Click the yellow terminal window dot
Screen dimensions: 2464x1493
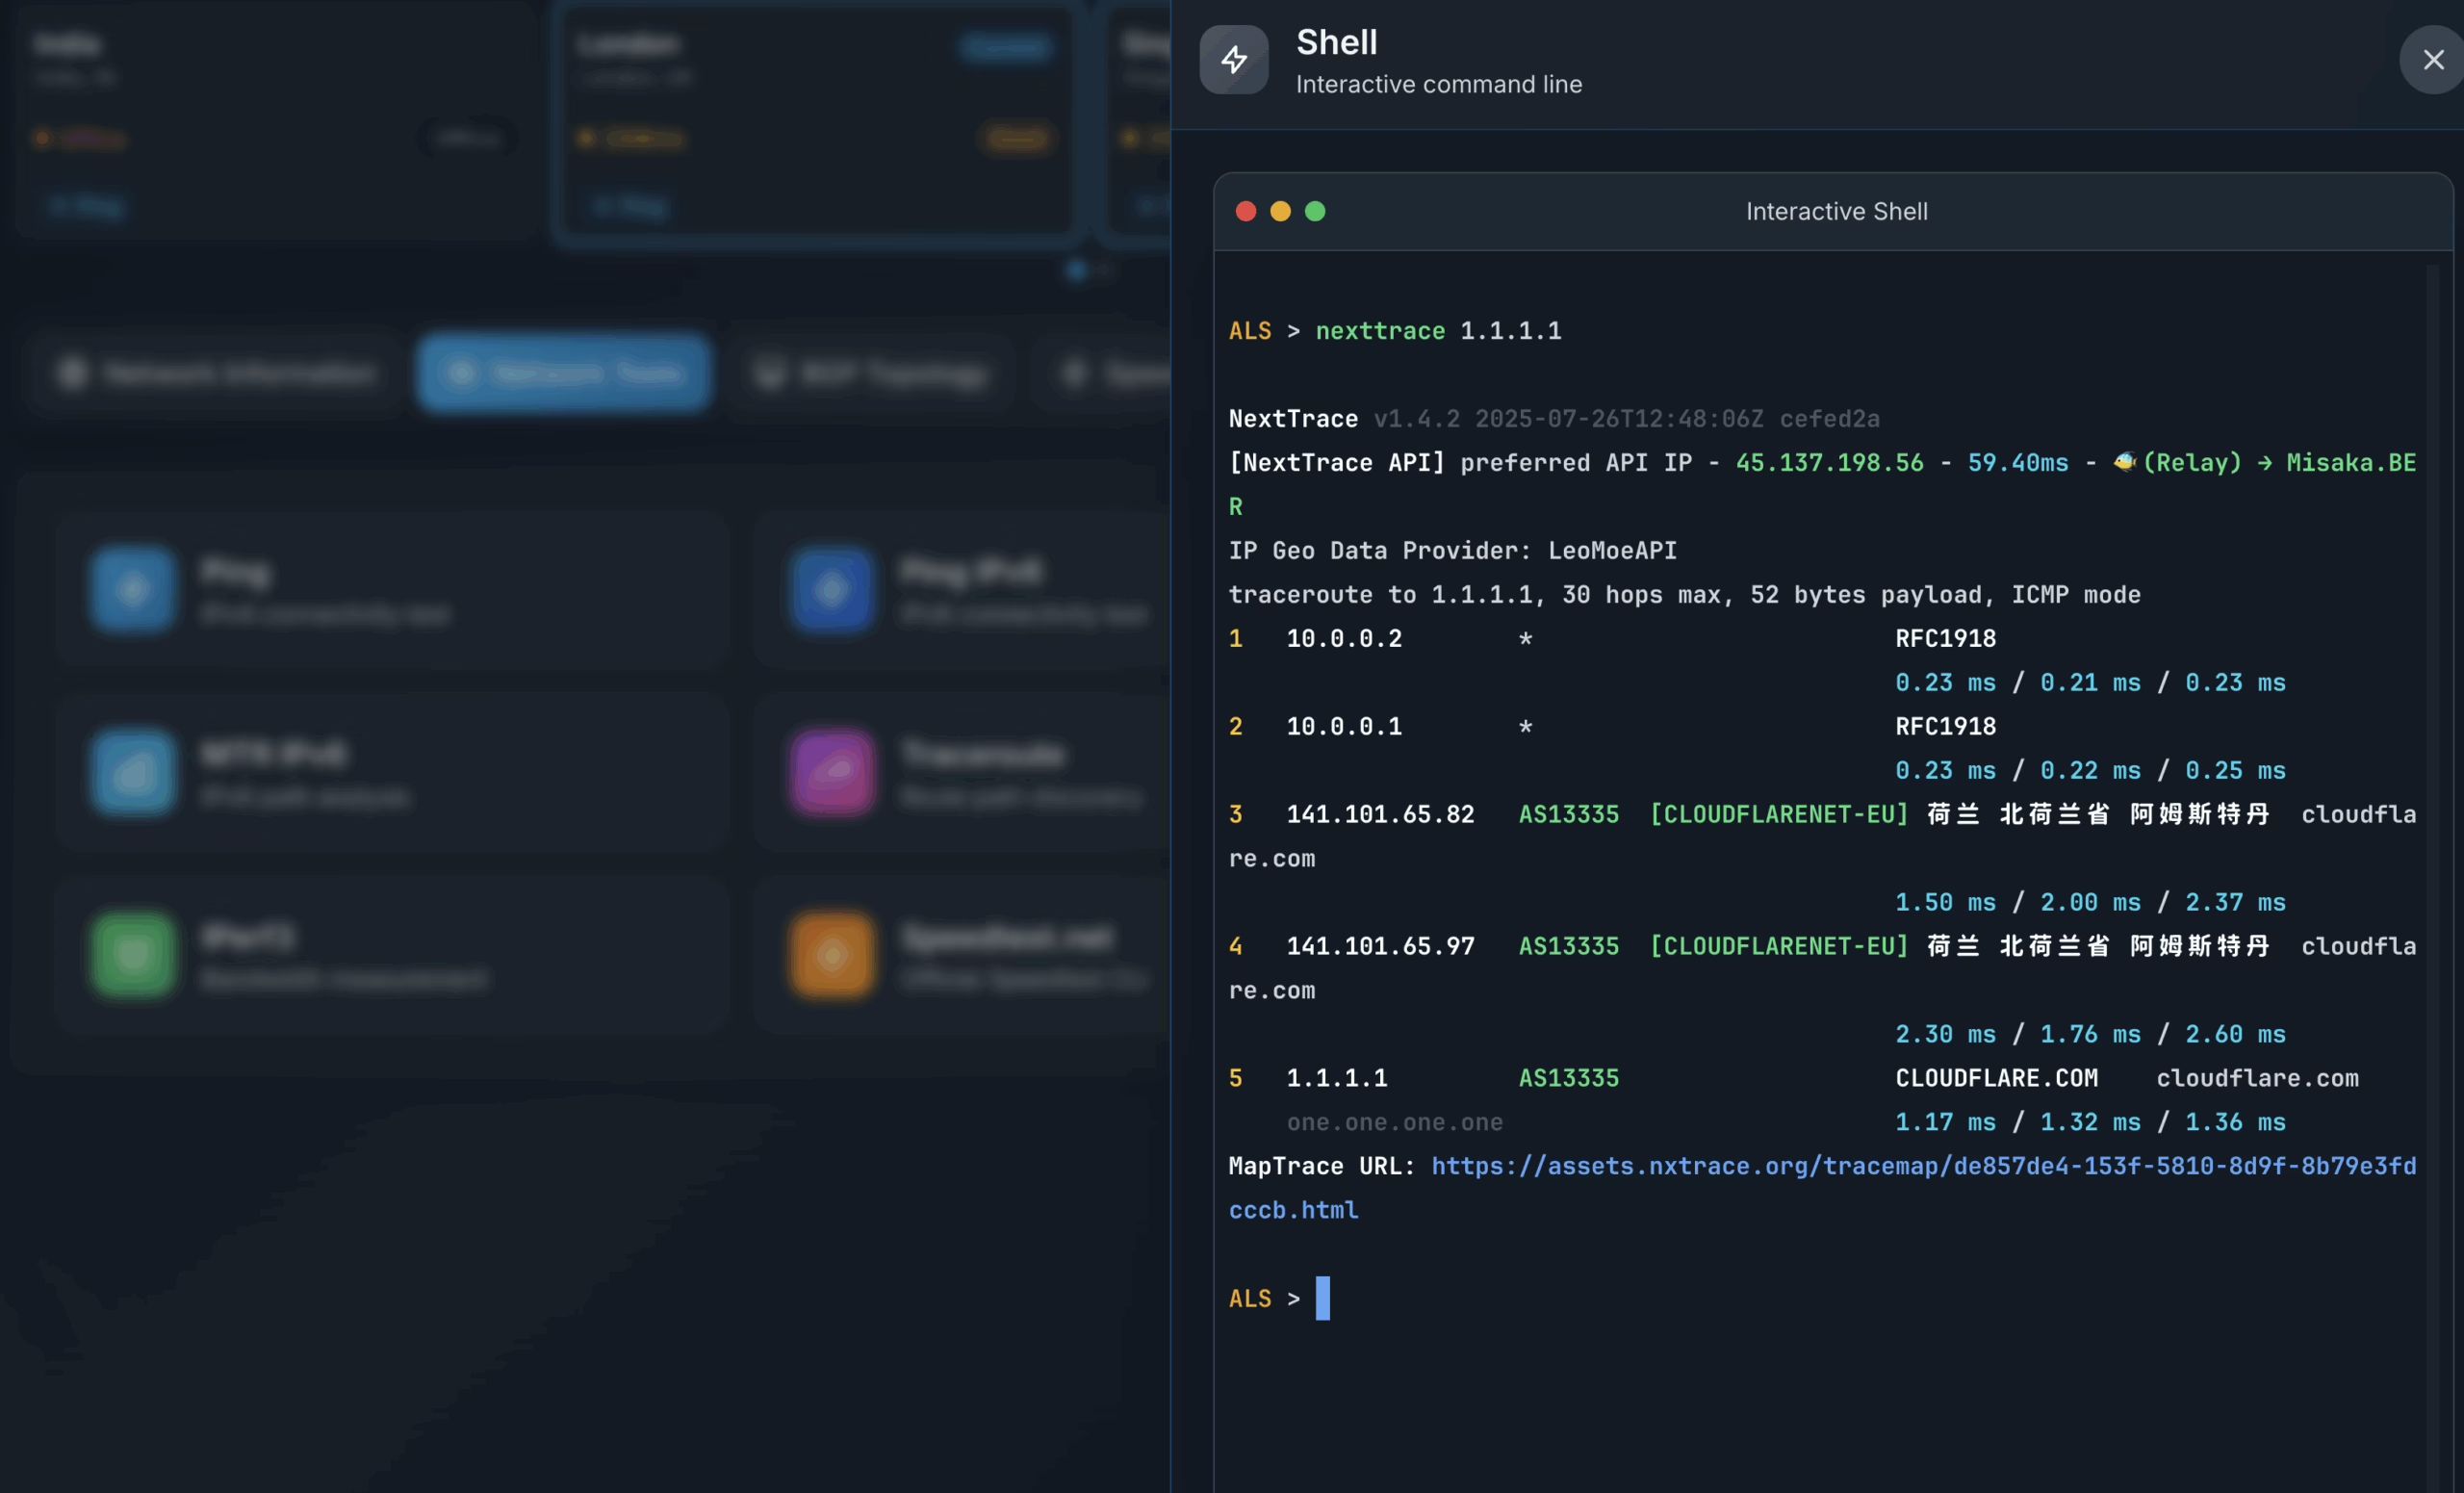(x=1280, y=211)
